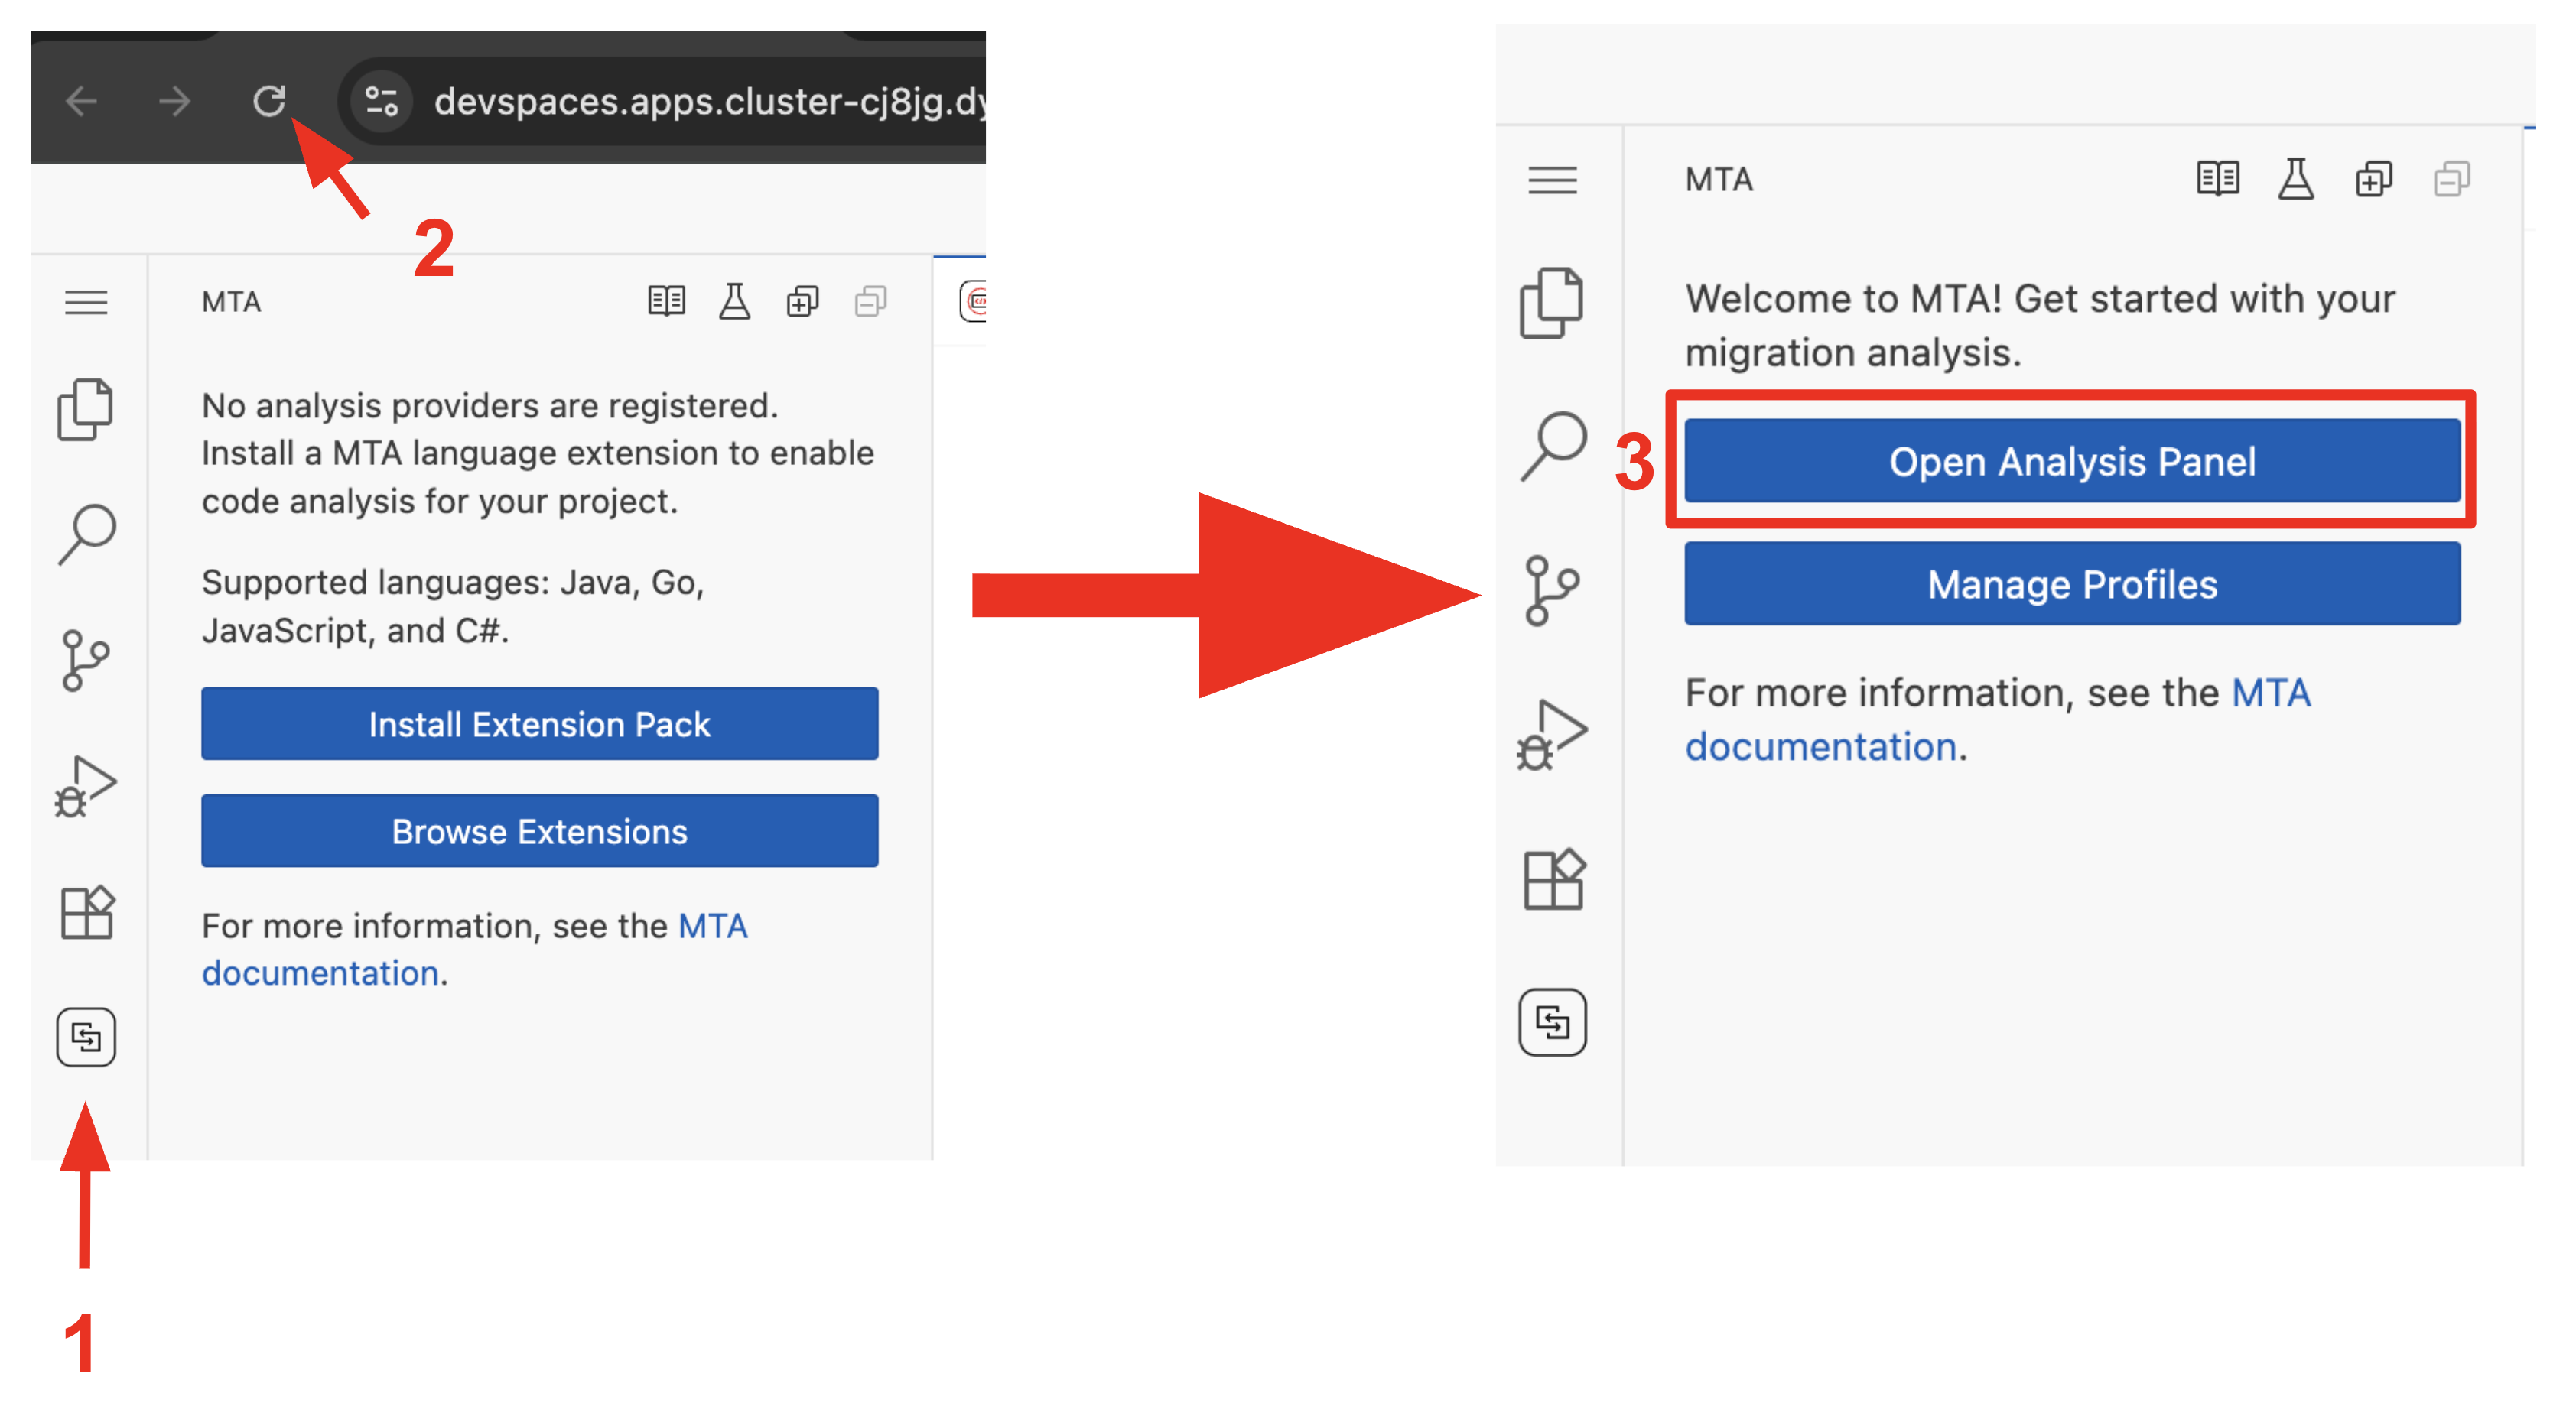Image resolution: width=2576 pixels, height=1416 pixels.
Task: Click Manage Profiles button
Action: (2071, 584)
